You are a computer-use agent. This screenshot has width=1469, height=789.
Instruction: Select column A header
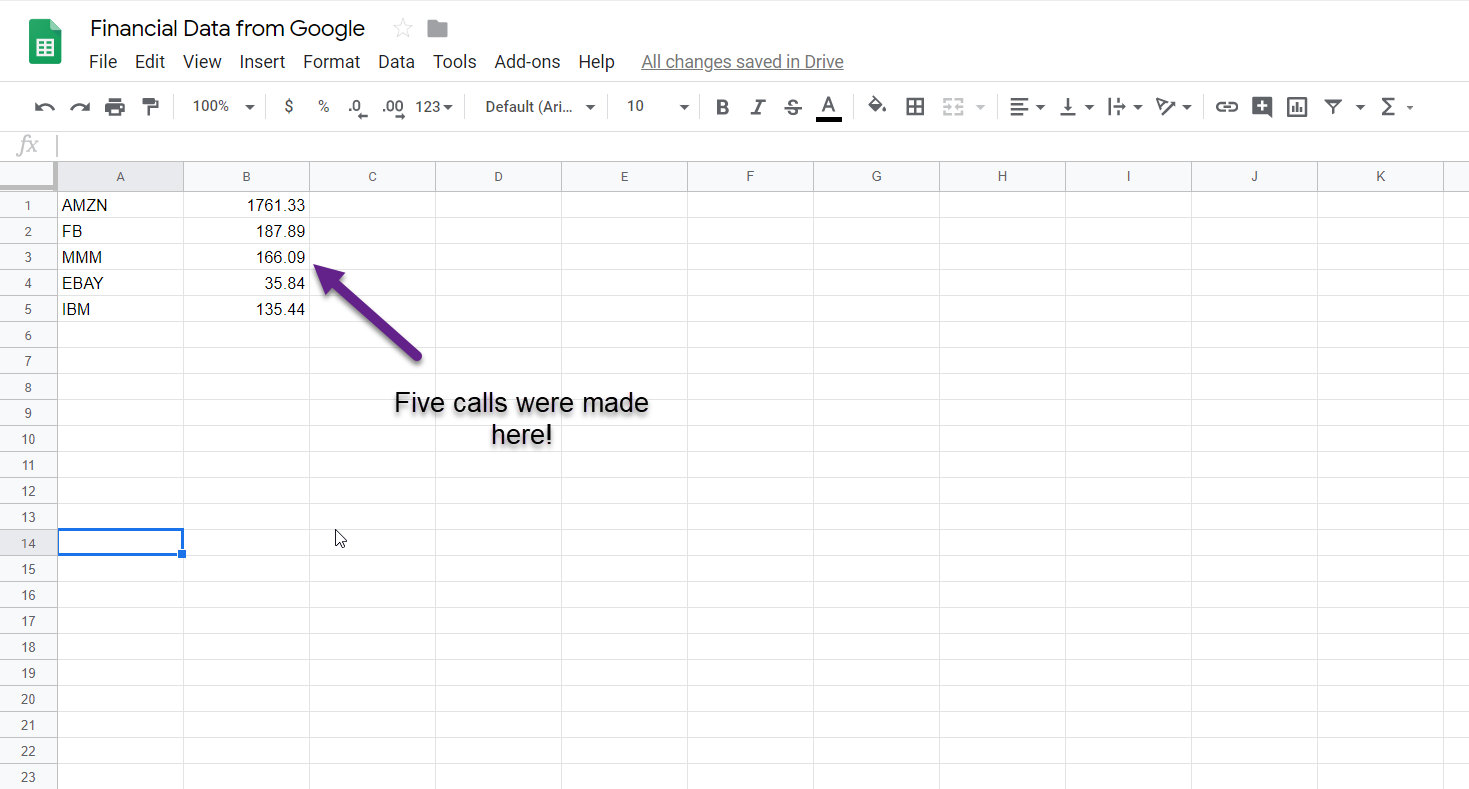pyautogui.click(x=121, y=177)
